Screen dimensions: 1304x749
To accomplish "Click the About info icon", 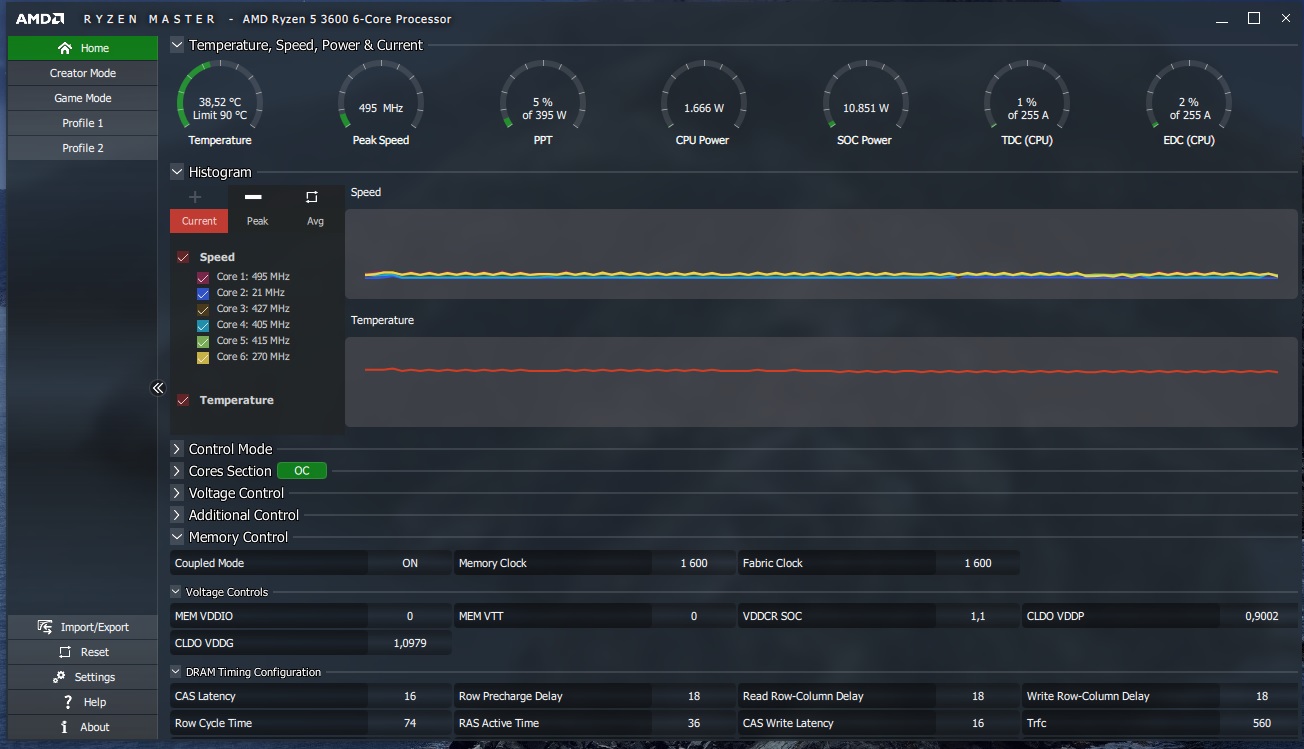I will coord(64,727).
